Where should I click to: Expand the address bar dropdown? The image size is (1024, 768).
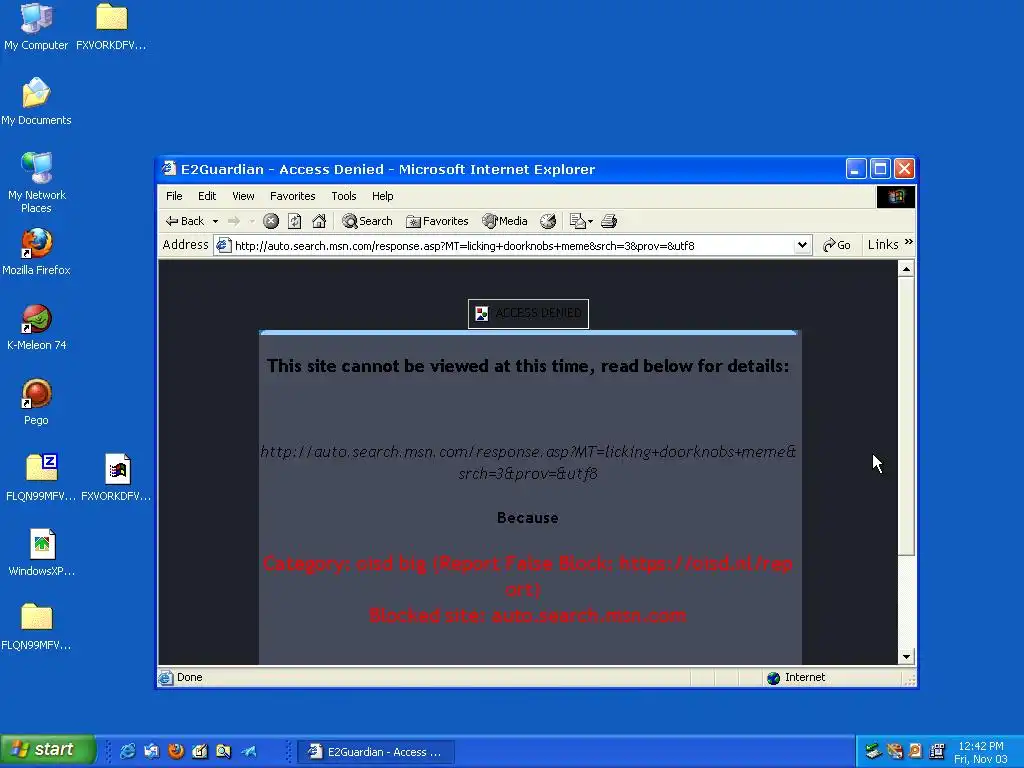tap(802, 245)
